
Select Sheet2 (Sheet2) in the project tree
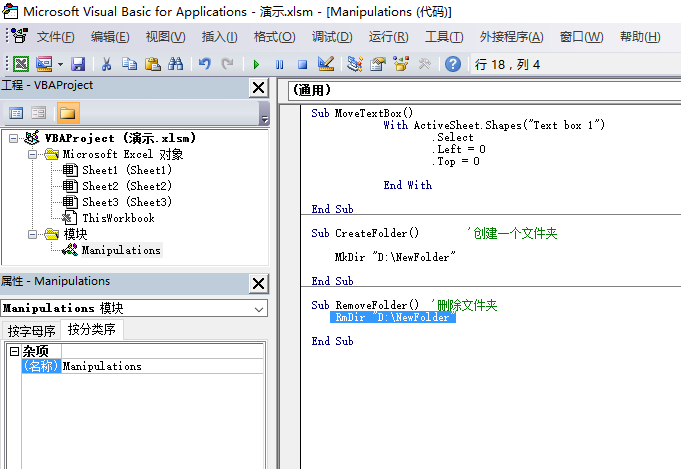point(127,186)
